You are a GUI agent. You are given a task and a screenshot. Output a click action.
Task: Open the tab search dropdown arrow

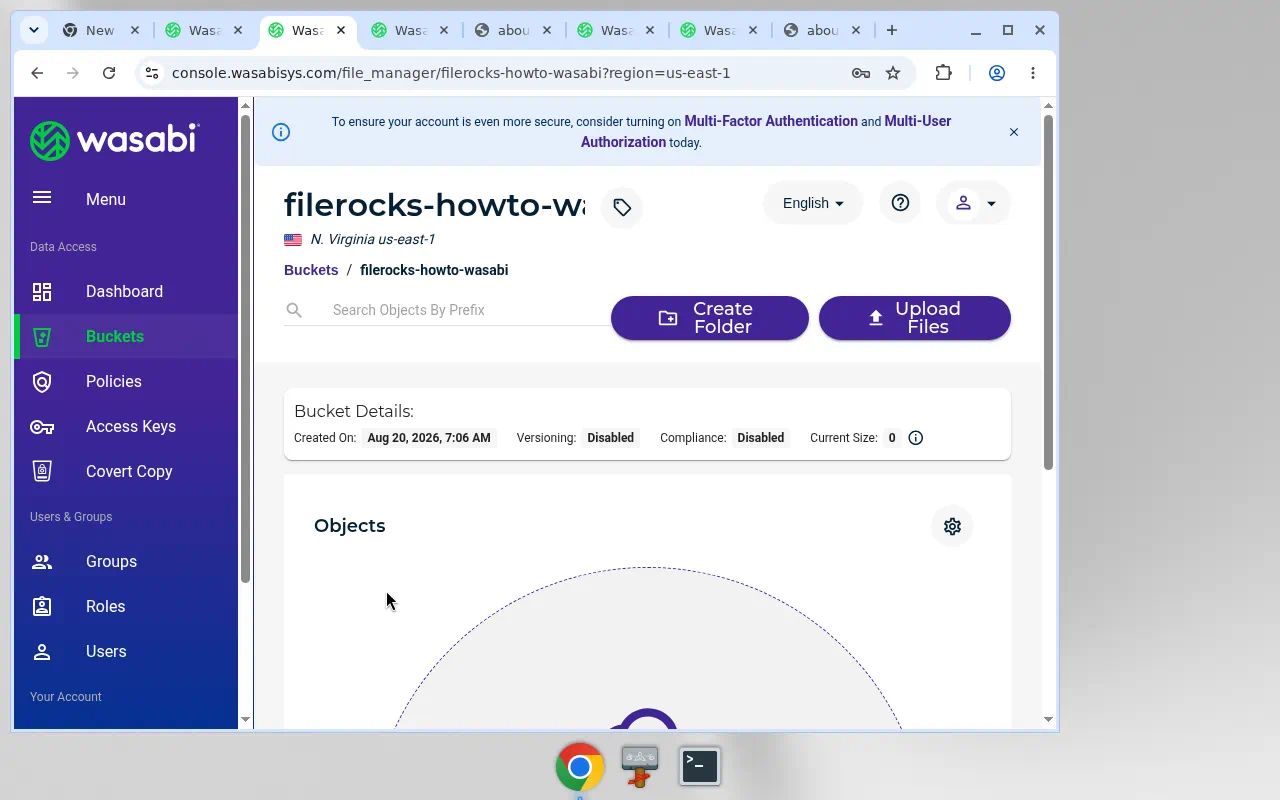point(34,30)
